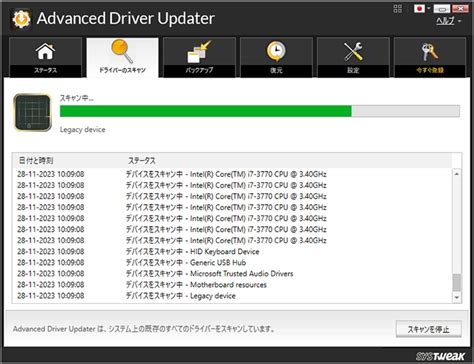Select the Motherboard resources log row
The width and height of the screenshot is (474, 364).
(233, 285)
